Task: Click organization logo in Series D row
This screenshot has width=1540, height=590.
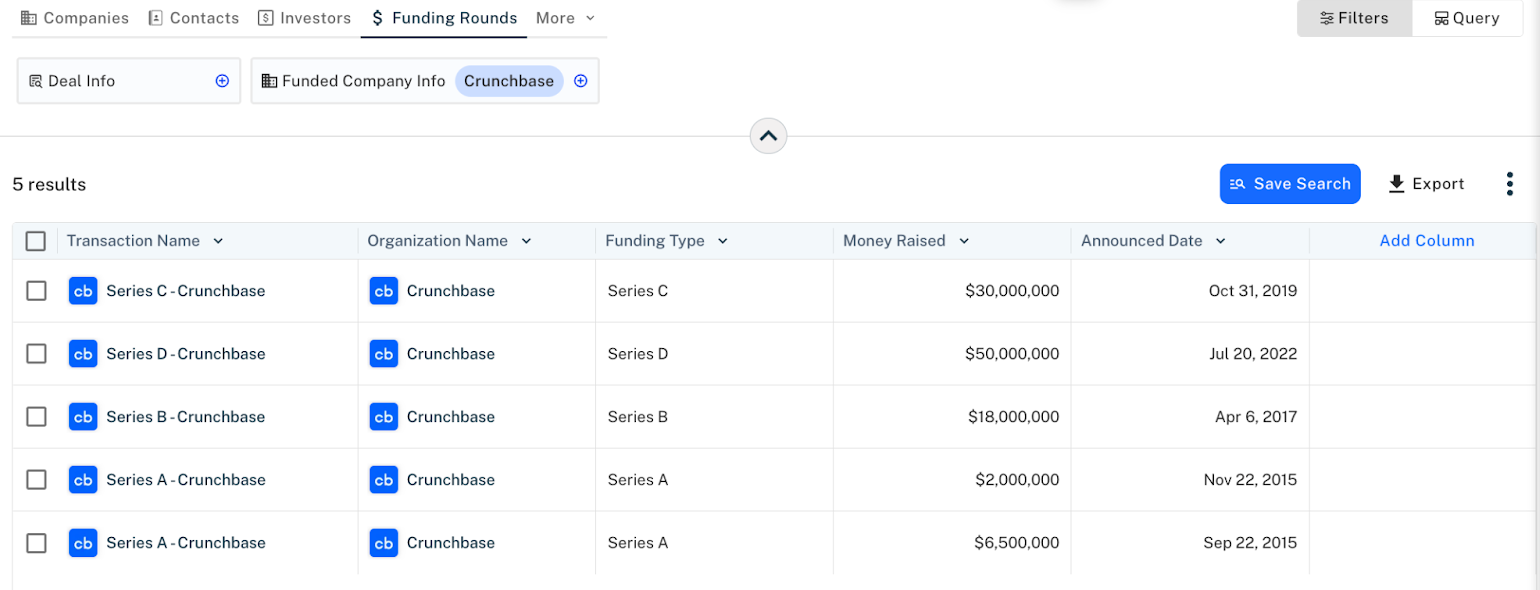Action: tap(383, 354)
